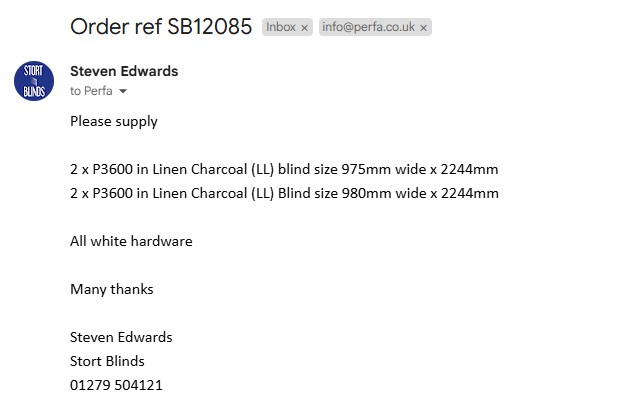Image resolution: width=628 pixels, height=414 pixels.
Task: Click the 980mm wide order line
Action: [x=284, y=193]
